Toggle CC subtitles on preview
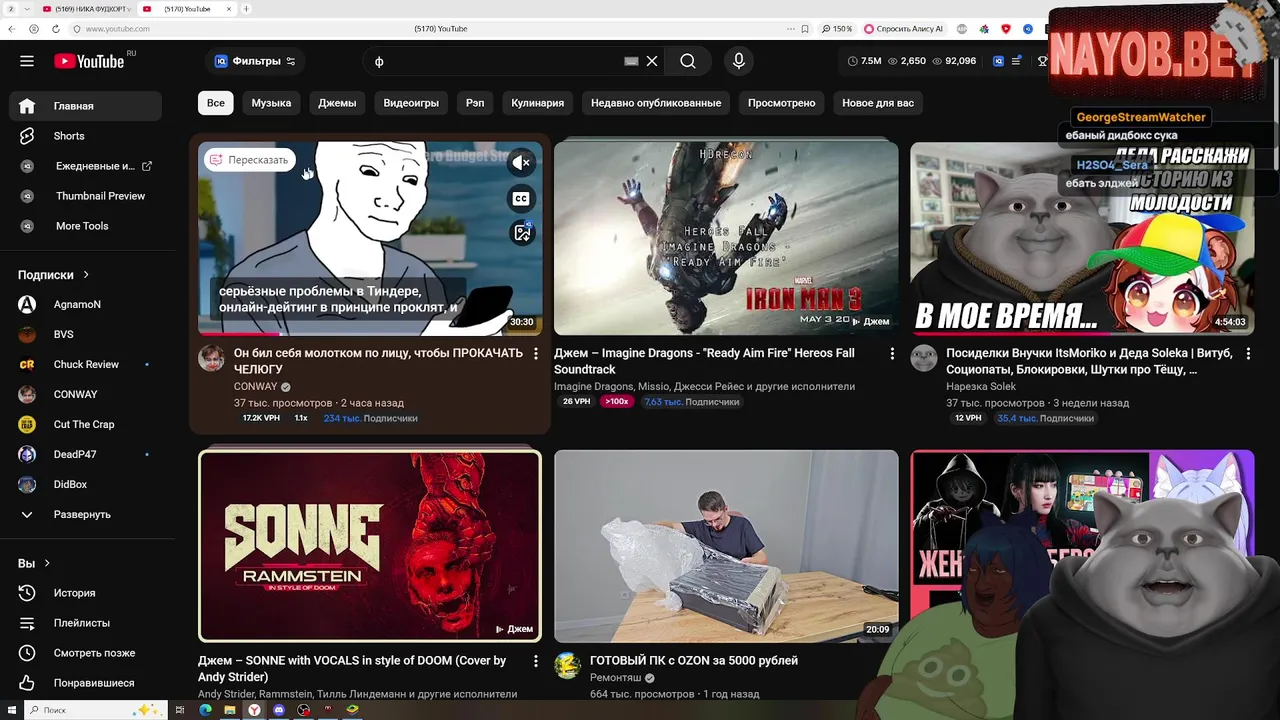The height and width of the screenshot is (720, 1280). click(521, 198)
